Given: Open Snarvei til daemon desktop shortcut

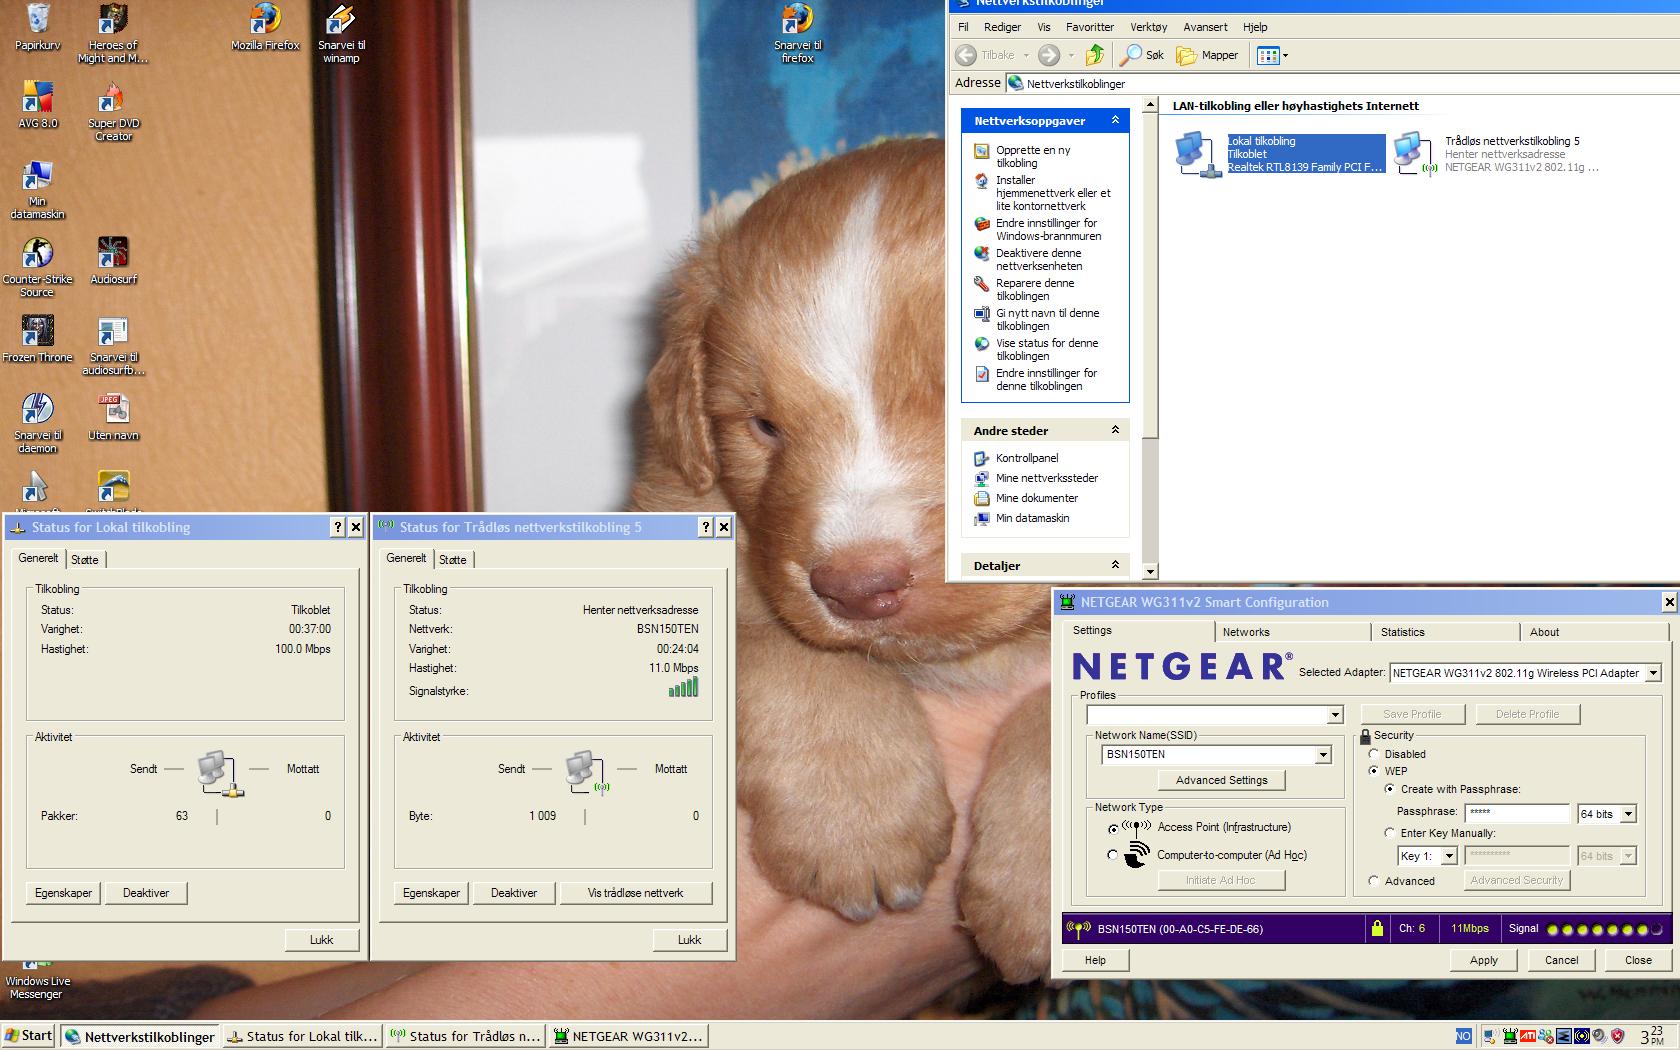Looking at the screenshot, I should click(x=38, y=423).
